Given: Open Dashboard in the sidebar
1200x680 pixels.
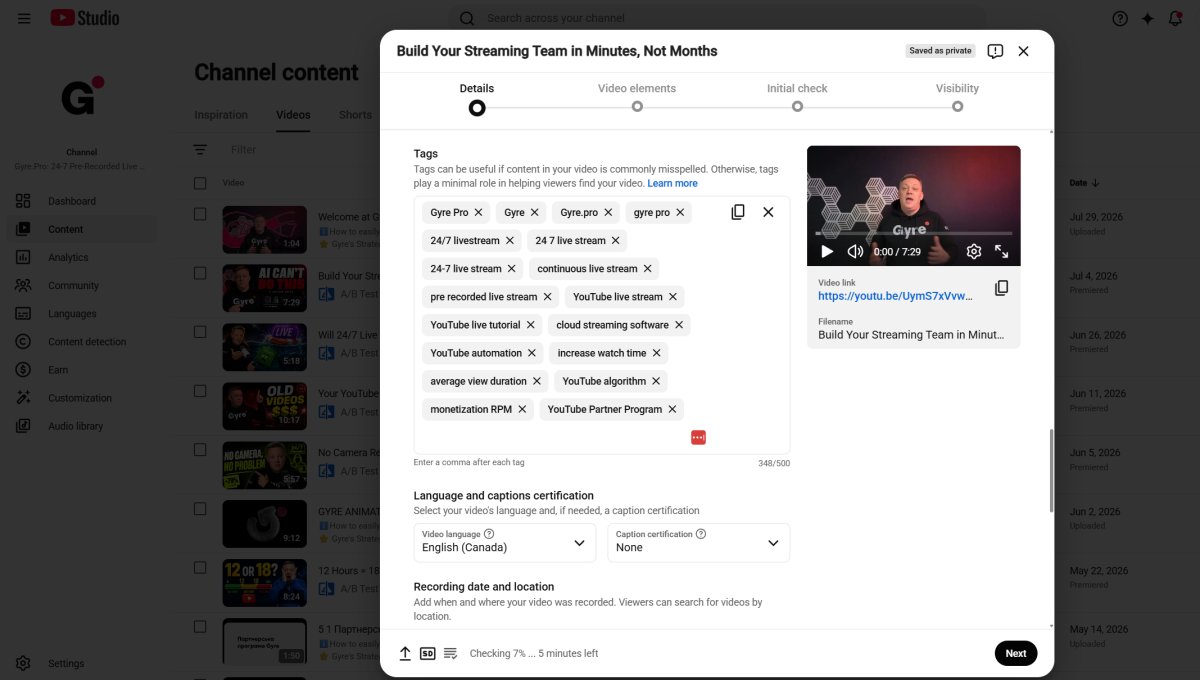Looking at the screenshot, I should 72,201.
